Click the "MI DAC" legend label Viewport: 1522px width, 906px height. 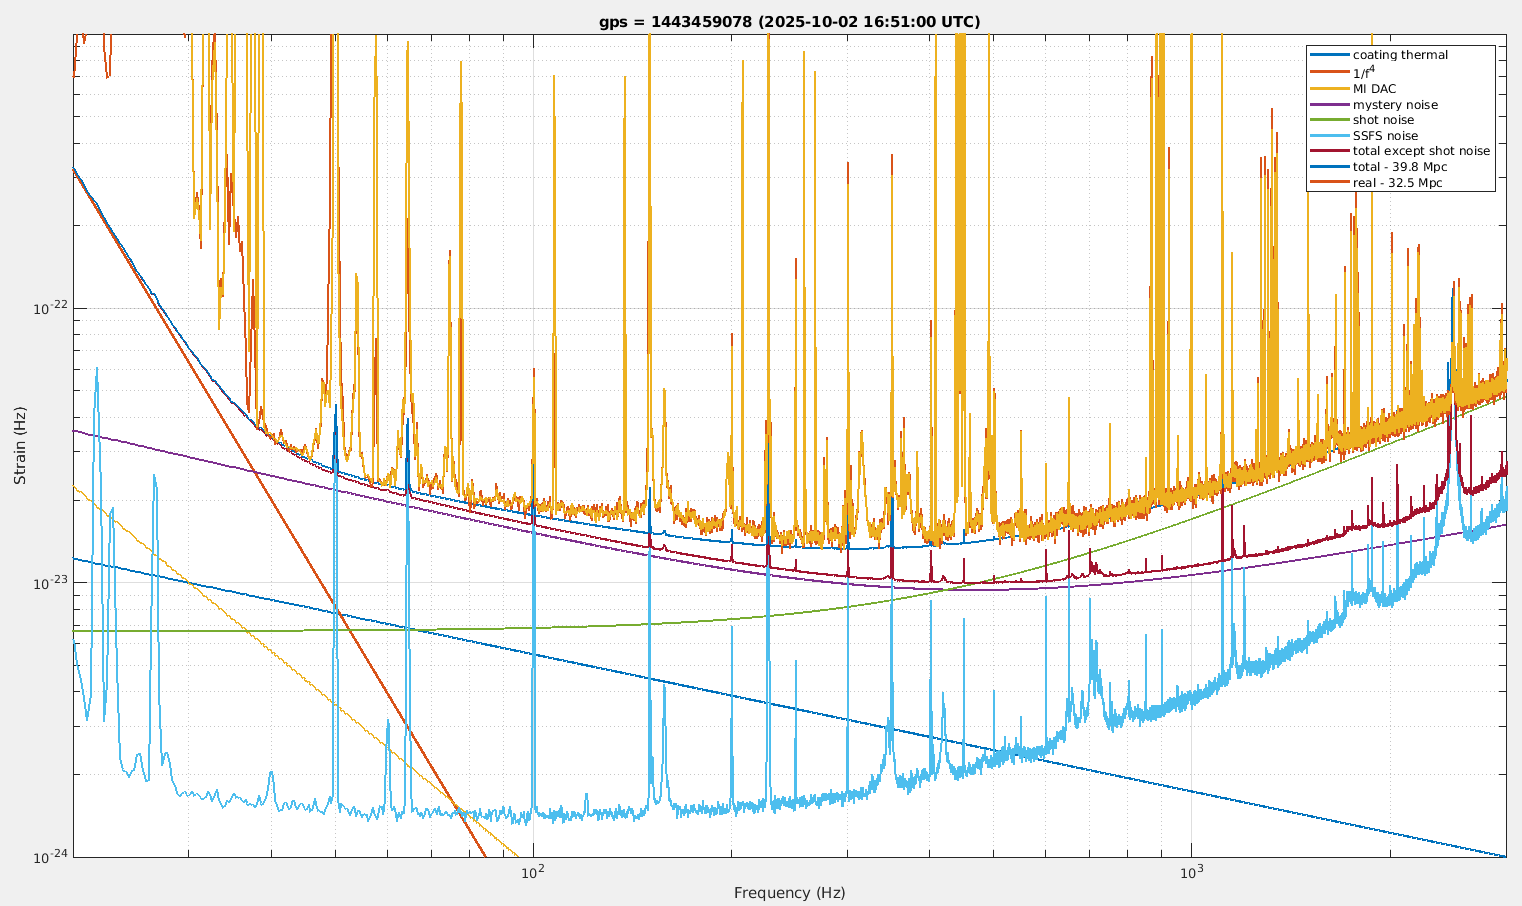1374,89
